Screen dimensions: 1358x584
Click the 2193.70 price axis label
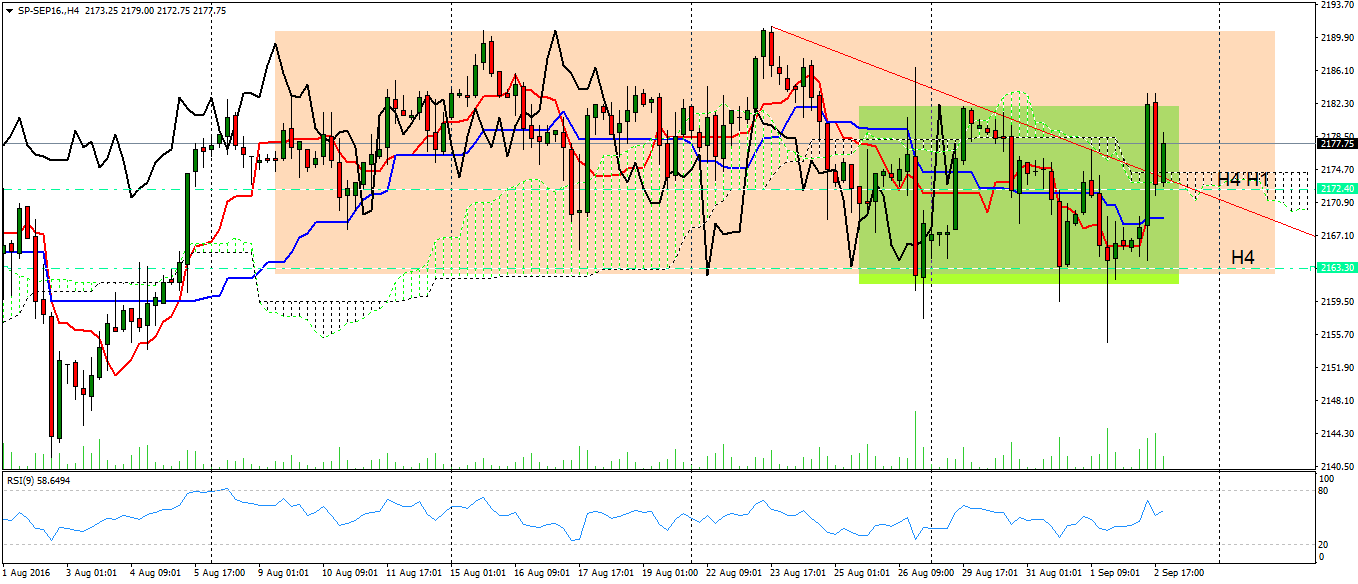tap(1337, 5)
